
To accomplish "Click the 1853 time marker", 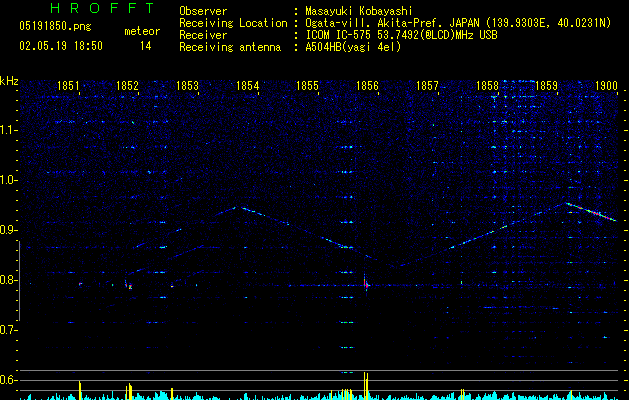I will coord(187,85).
